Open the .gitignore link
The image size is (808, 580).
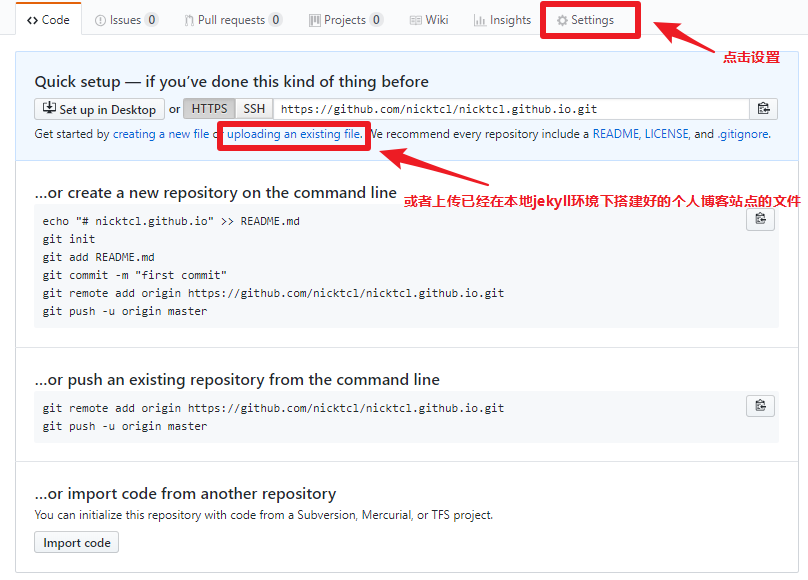[743, 134]
